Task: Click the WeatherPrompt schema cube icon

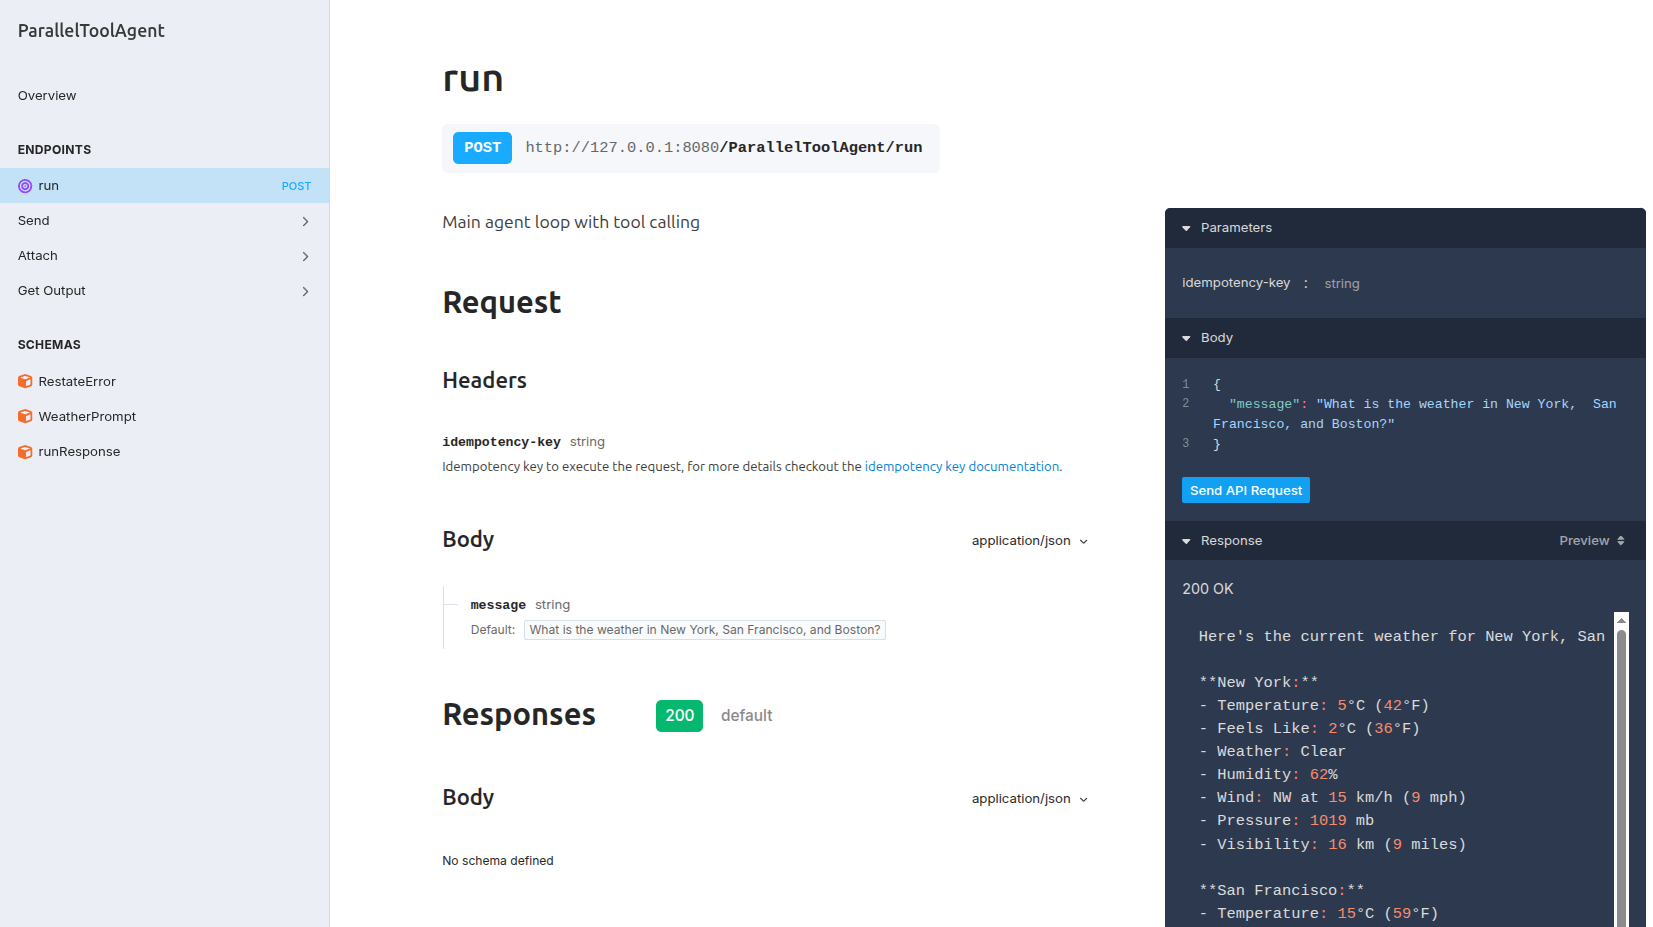Action: [24, 416]
